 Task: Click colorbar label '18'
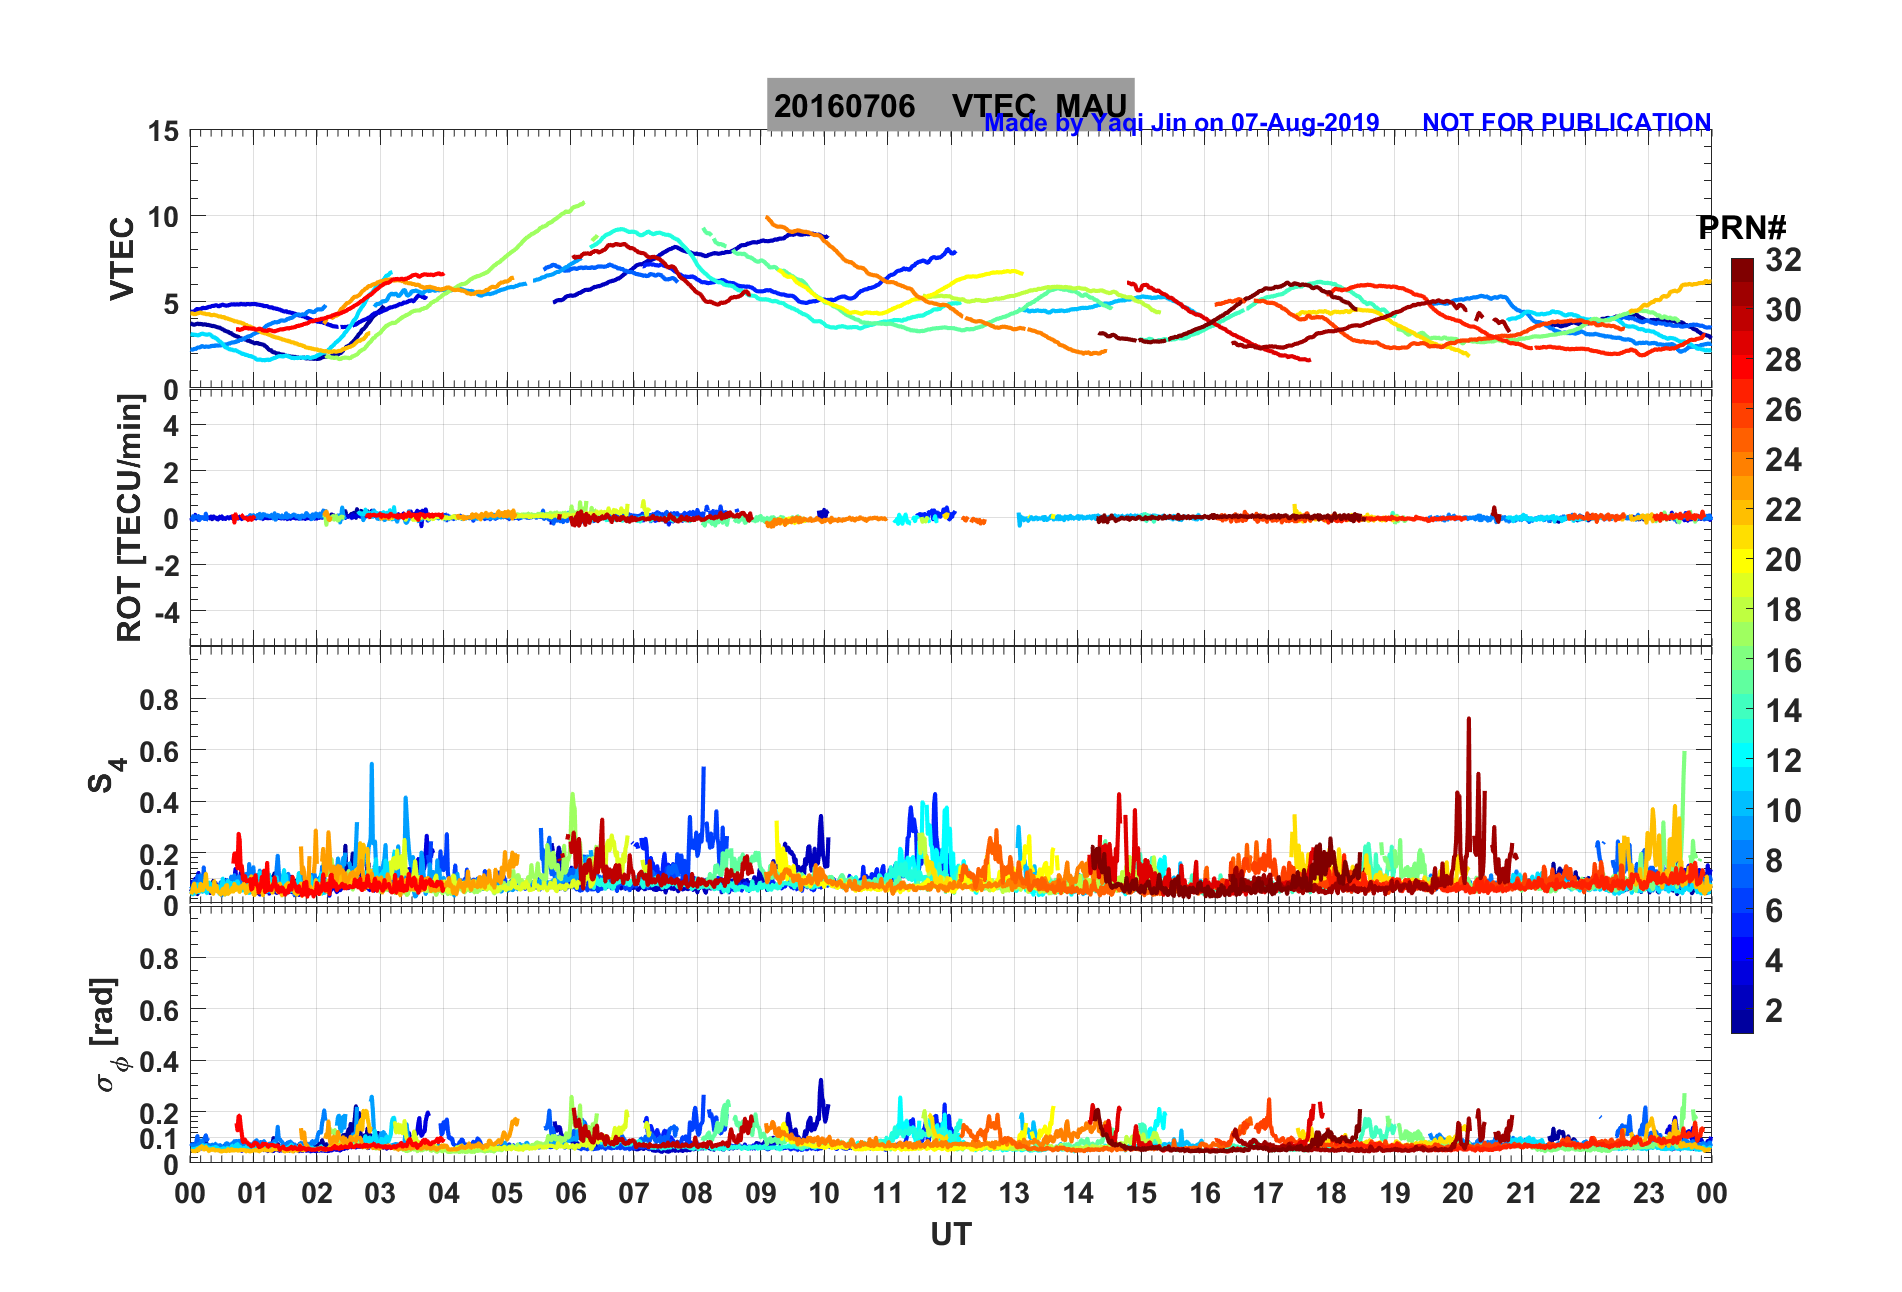[1783, 610]
